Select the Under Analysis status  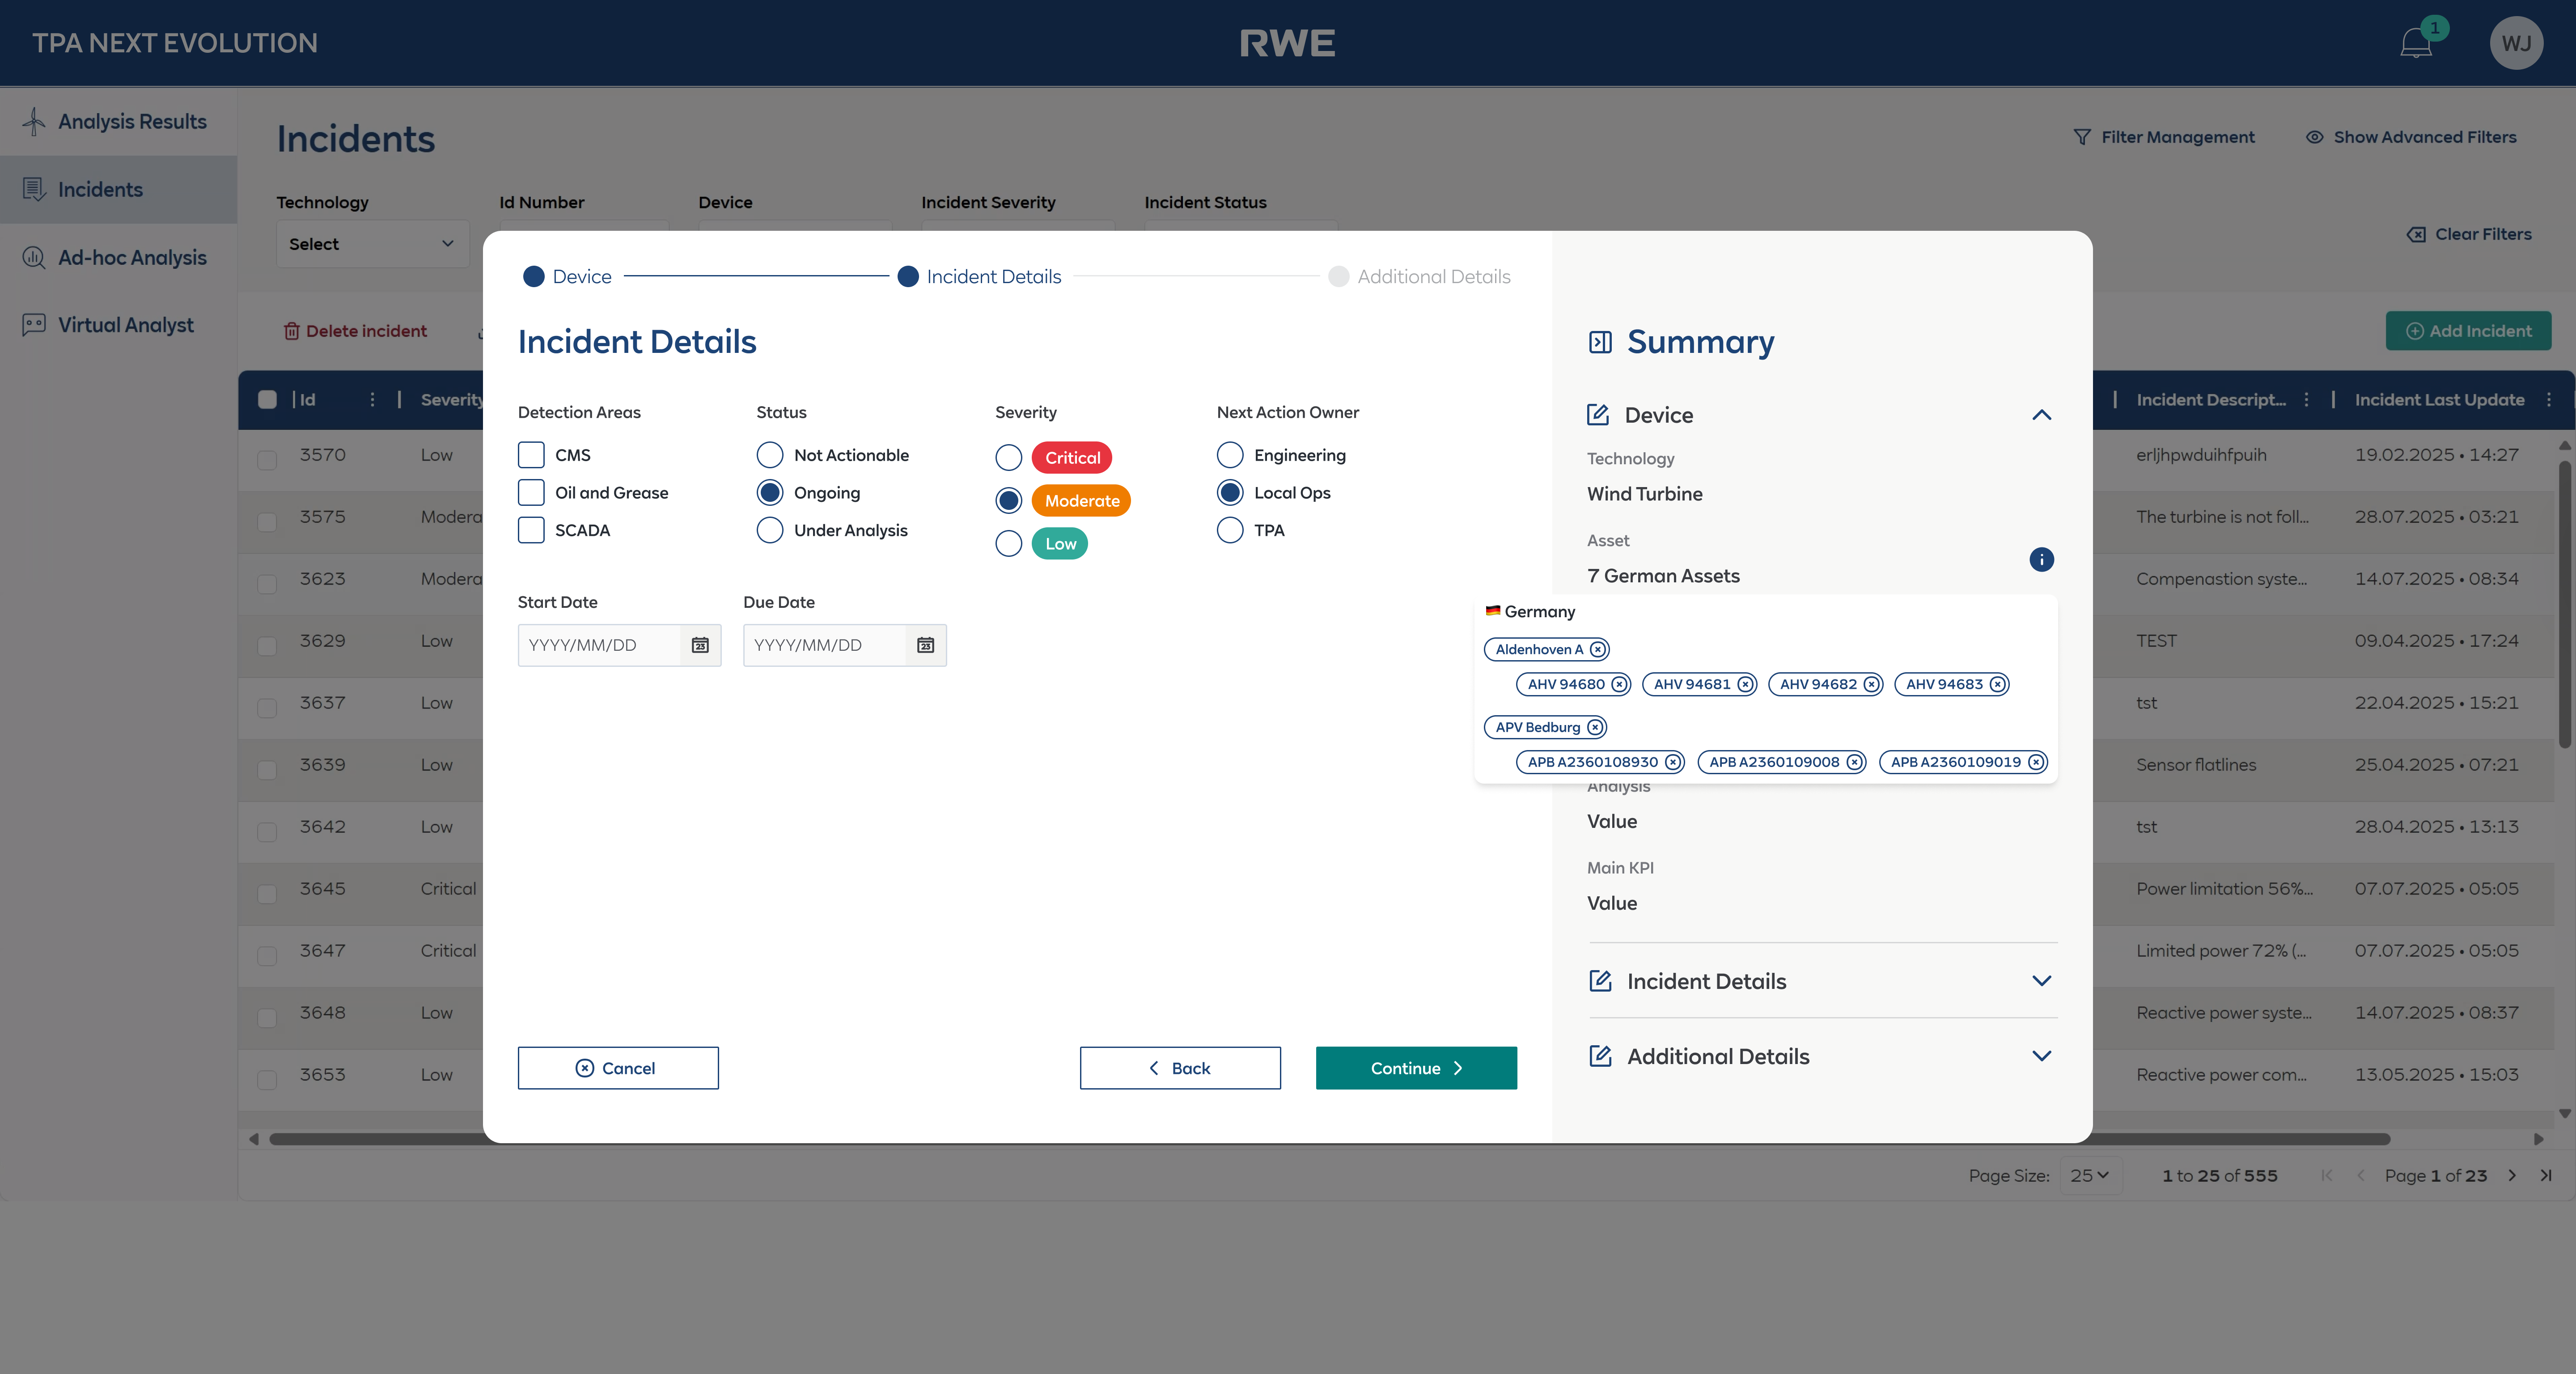coord(770,530)
